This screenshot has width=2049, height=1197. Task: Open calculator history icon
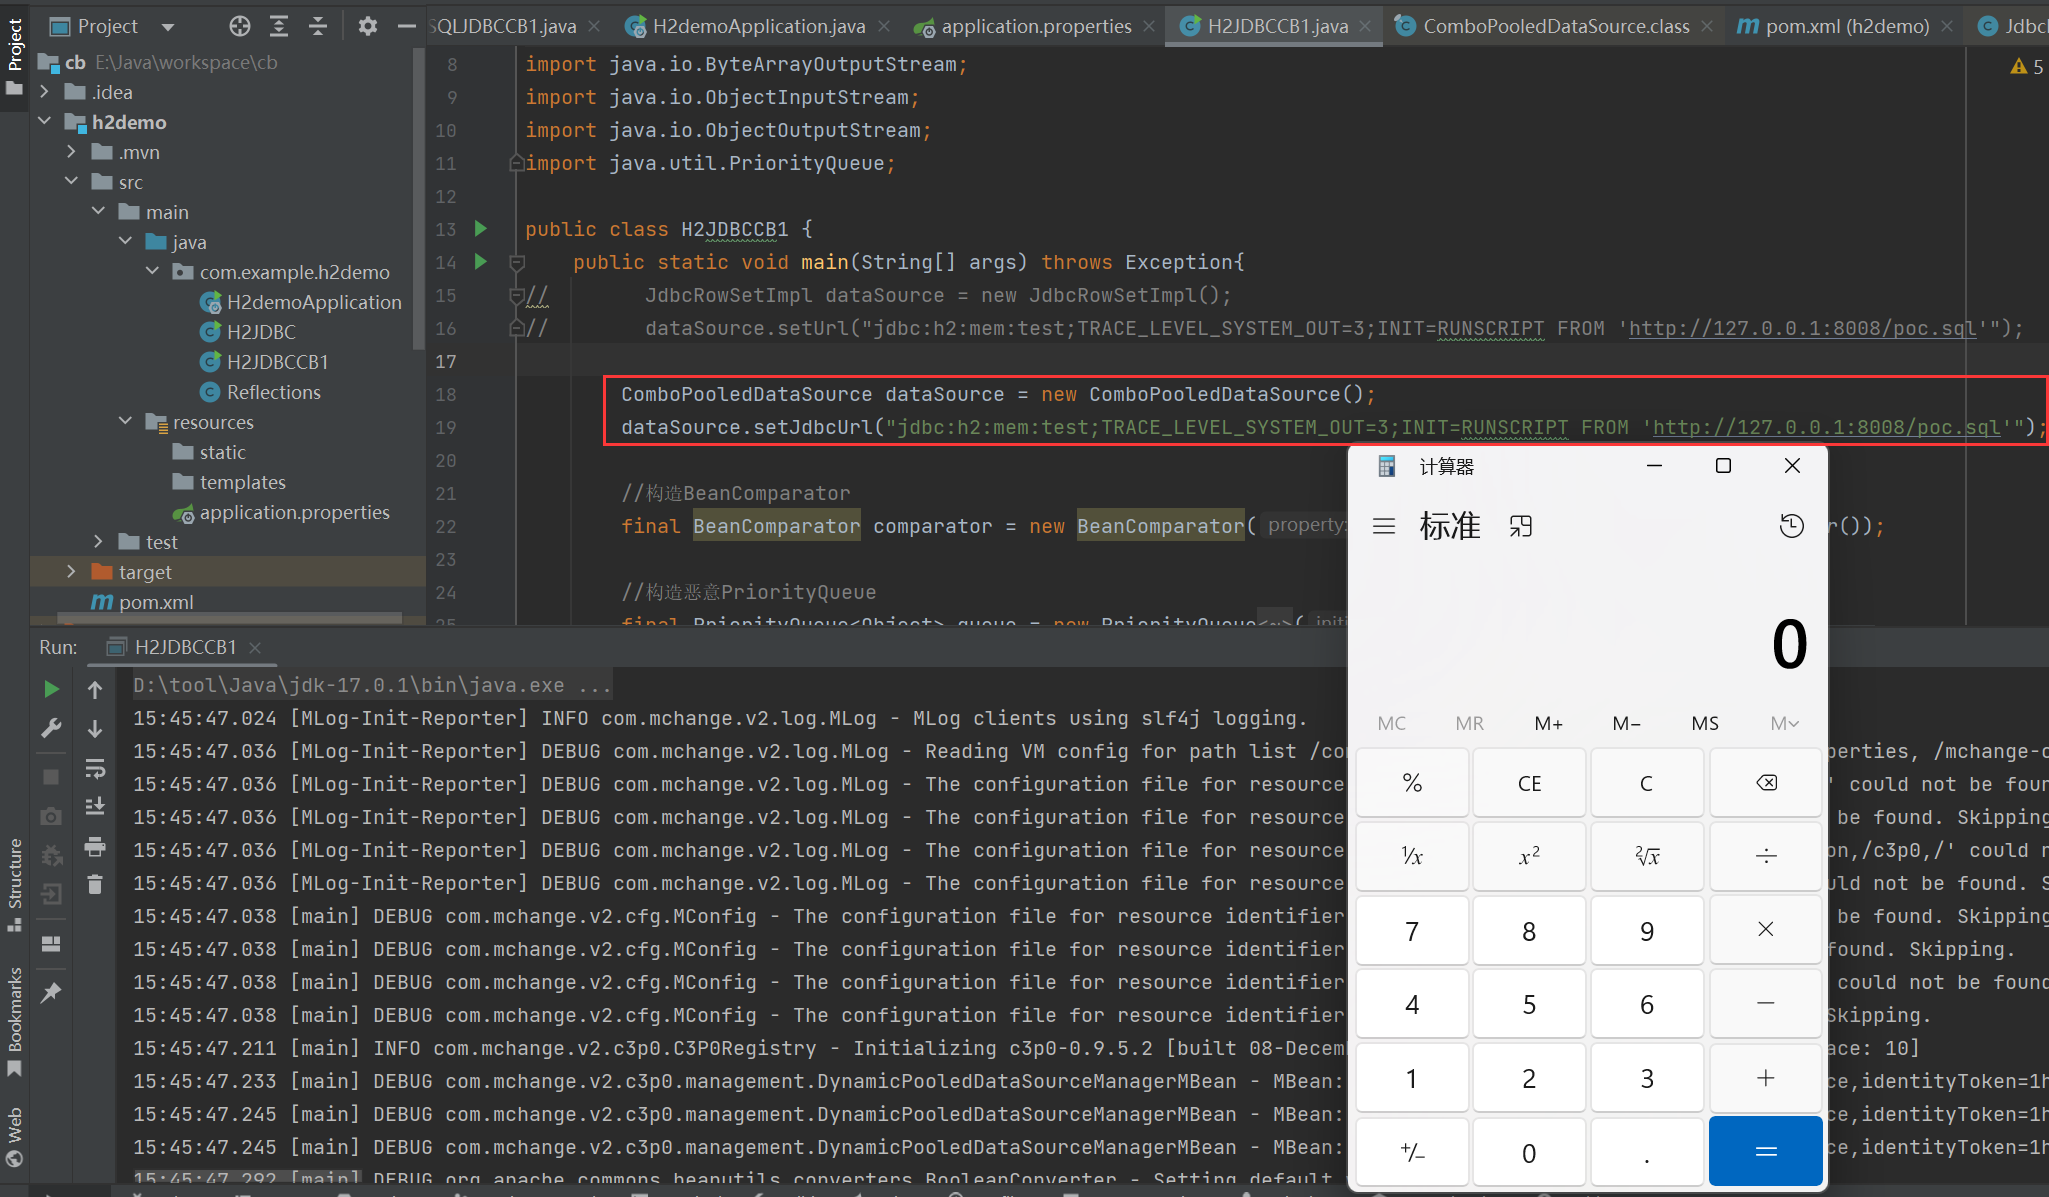1791,526
